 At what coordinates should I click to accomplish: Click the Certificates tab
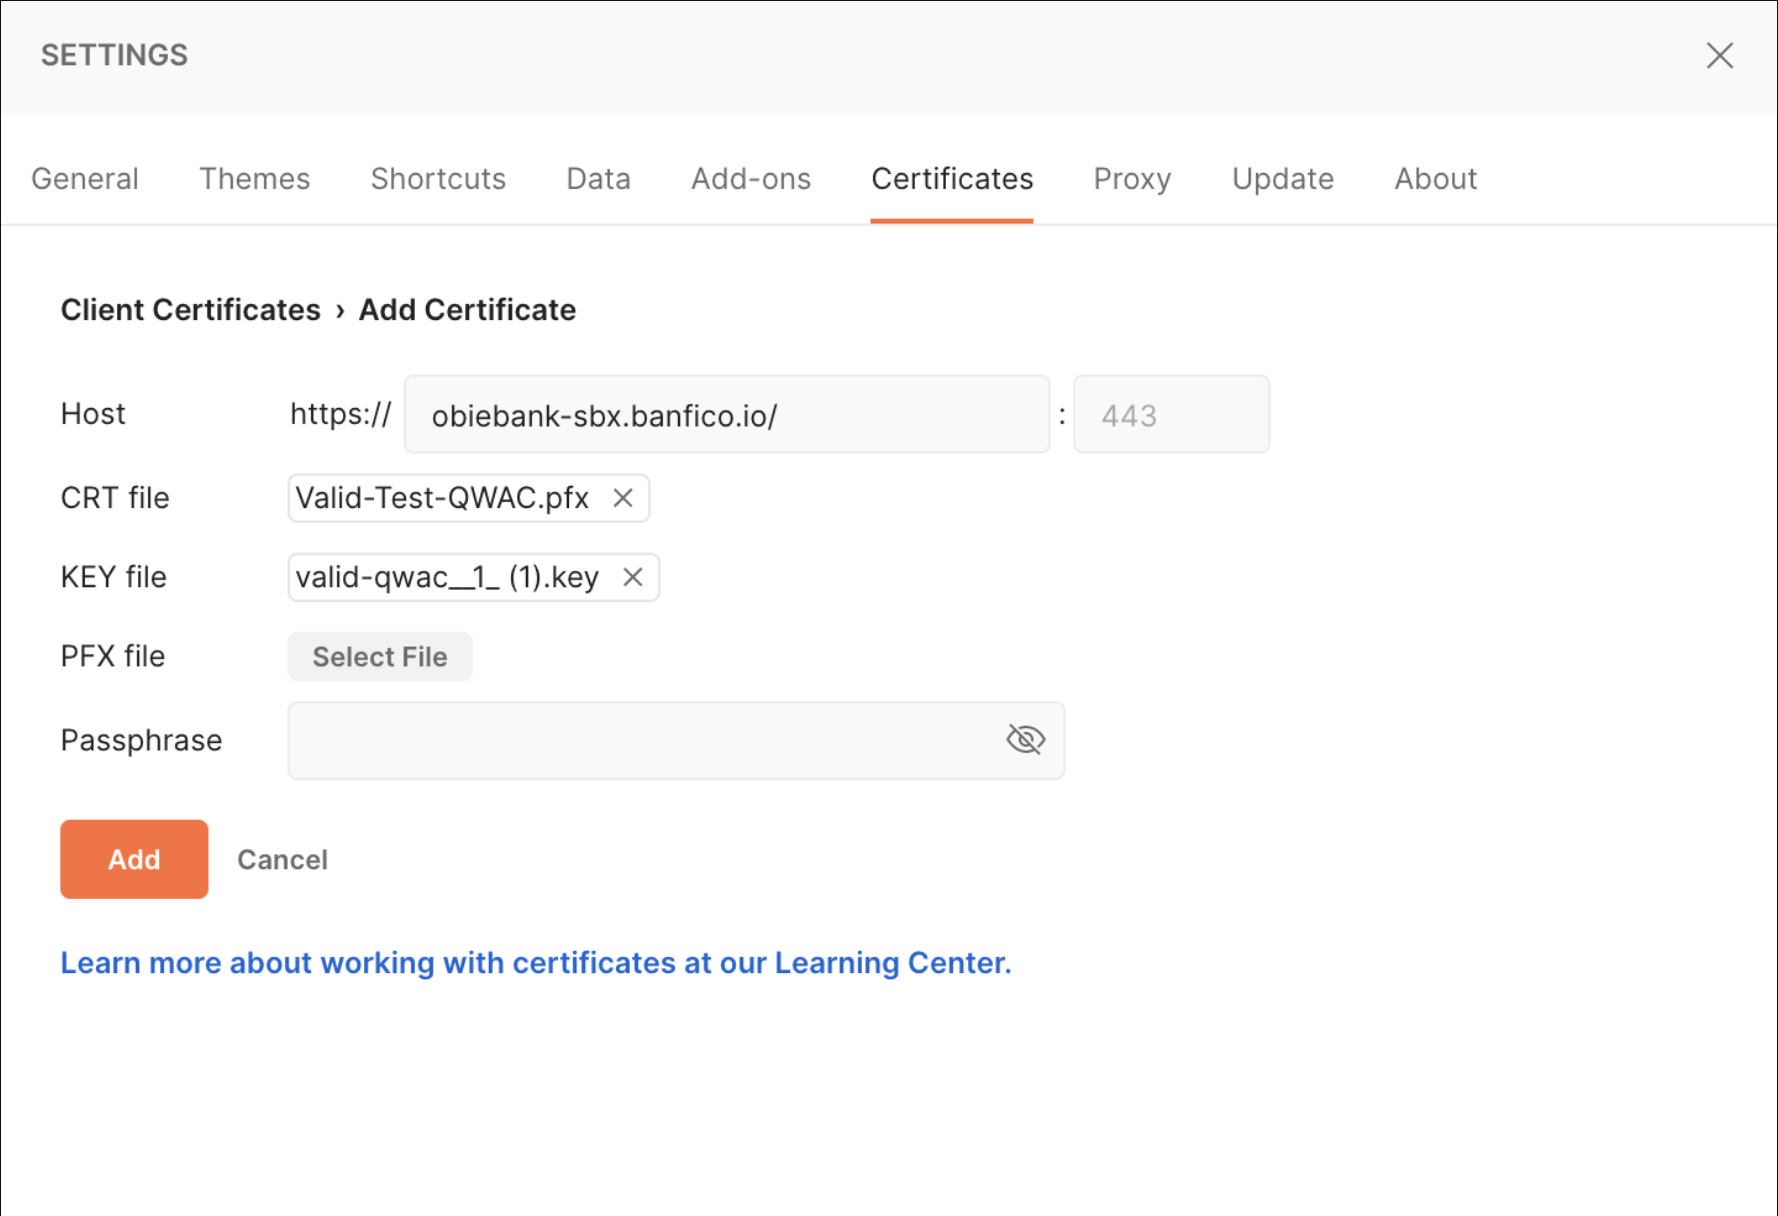(x=951, y=179)
